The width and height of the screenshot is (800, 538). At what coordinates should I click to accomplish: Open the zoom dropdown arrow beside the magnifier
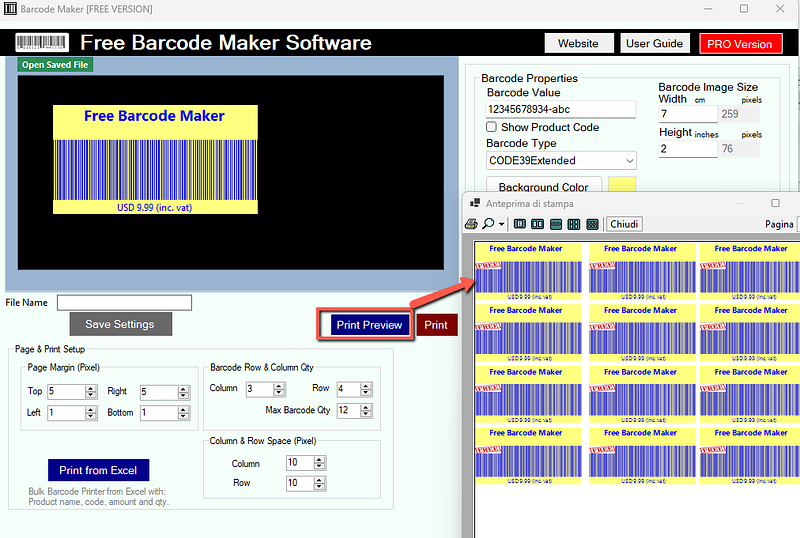tap(502, 225)
